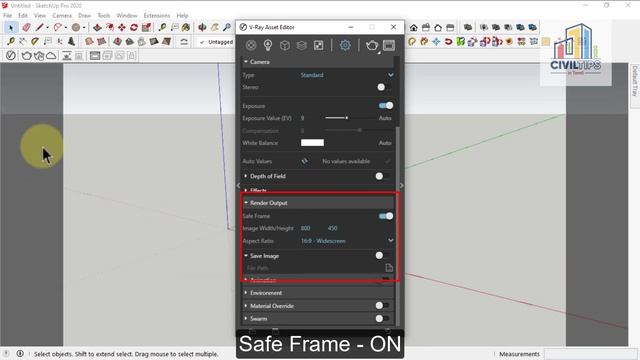Select the arrow Select tool
The width and height of the screenshot is (640, 360).
(11, 27)
